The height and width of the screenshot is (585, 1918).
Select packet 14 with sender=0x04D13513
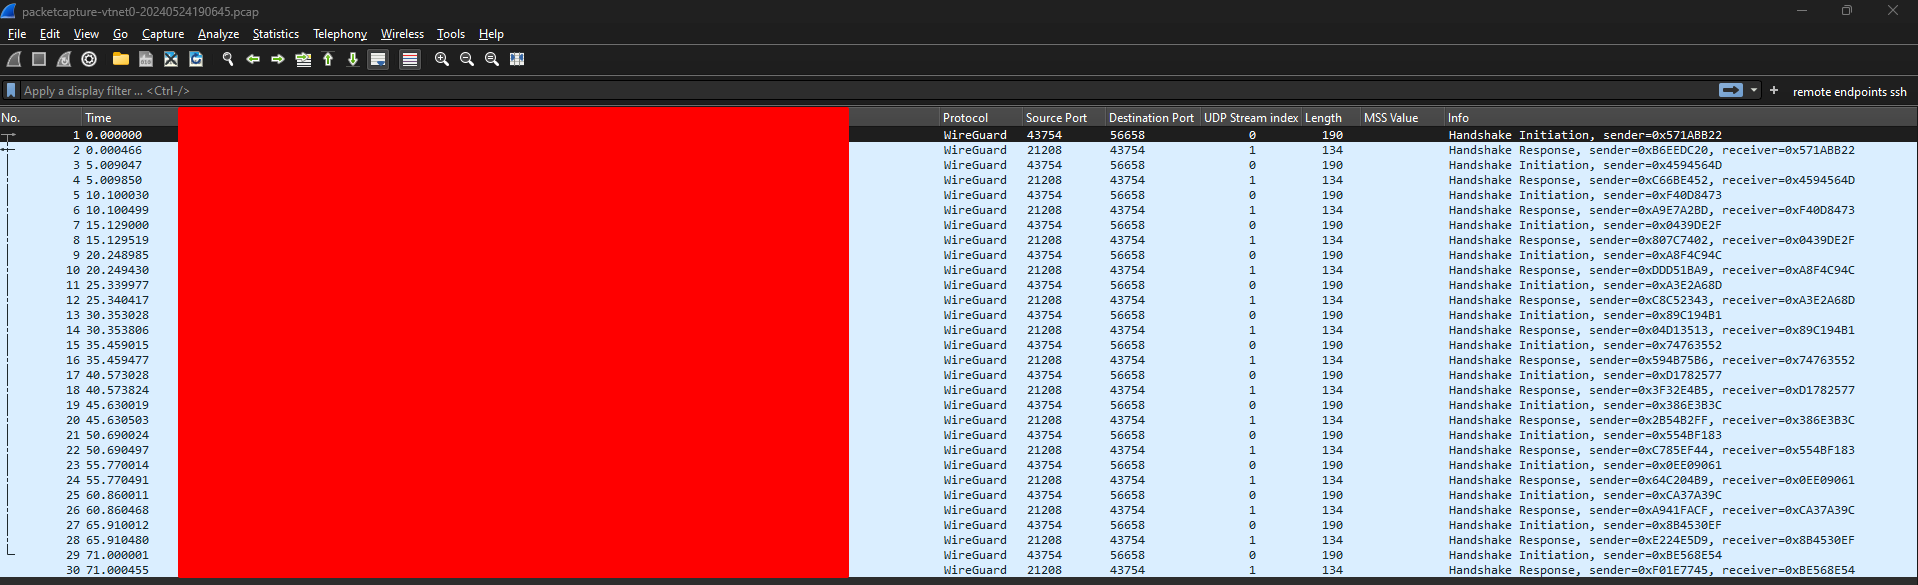click(959, 330)
